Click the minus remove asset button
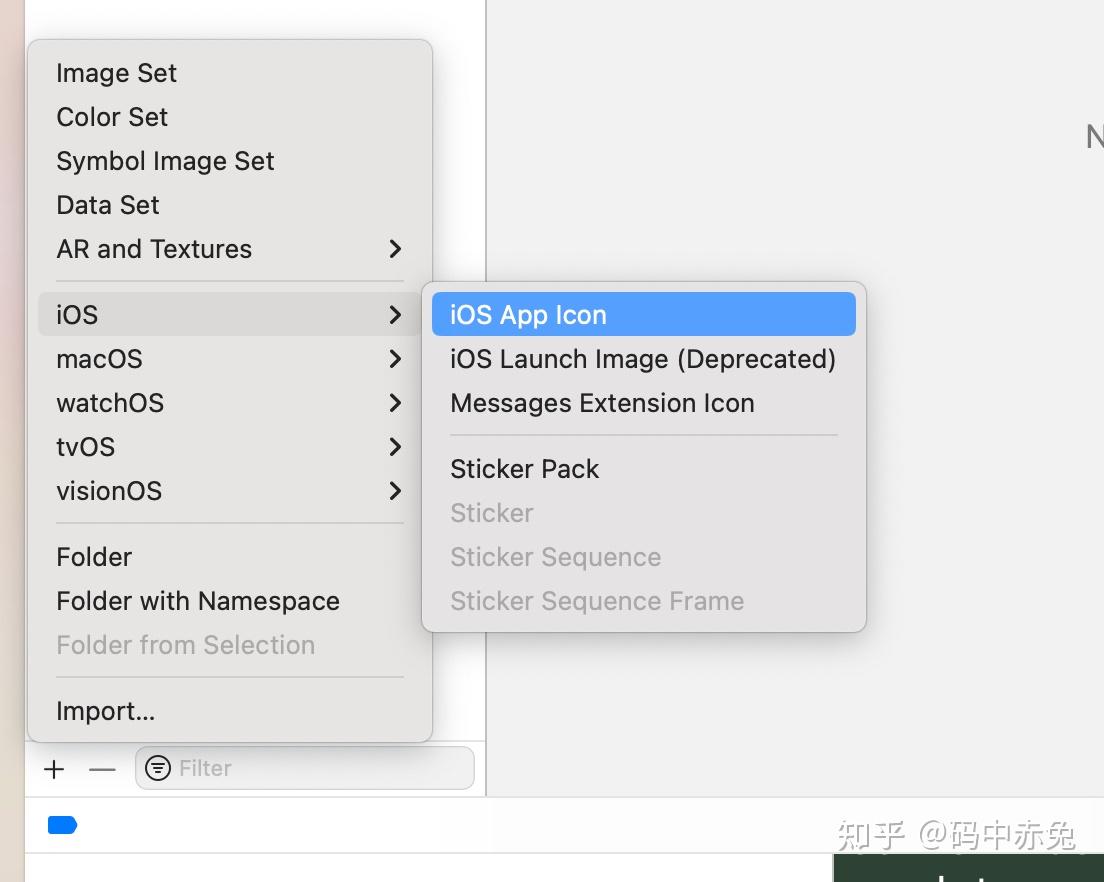The width and height of the screenshot is (1104, 882). click(x=102, y=769)
